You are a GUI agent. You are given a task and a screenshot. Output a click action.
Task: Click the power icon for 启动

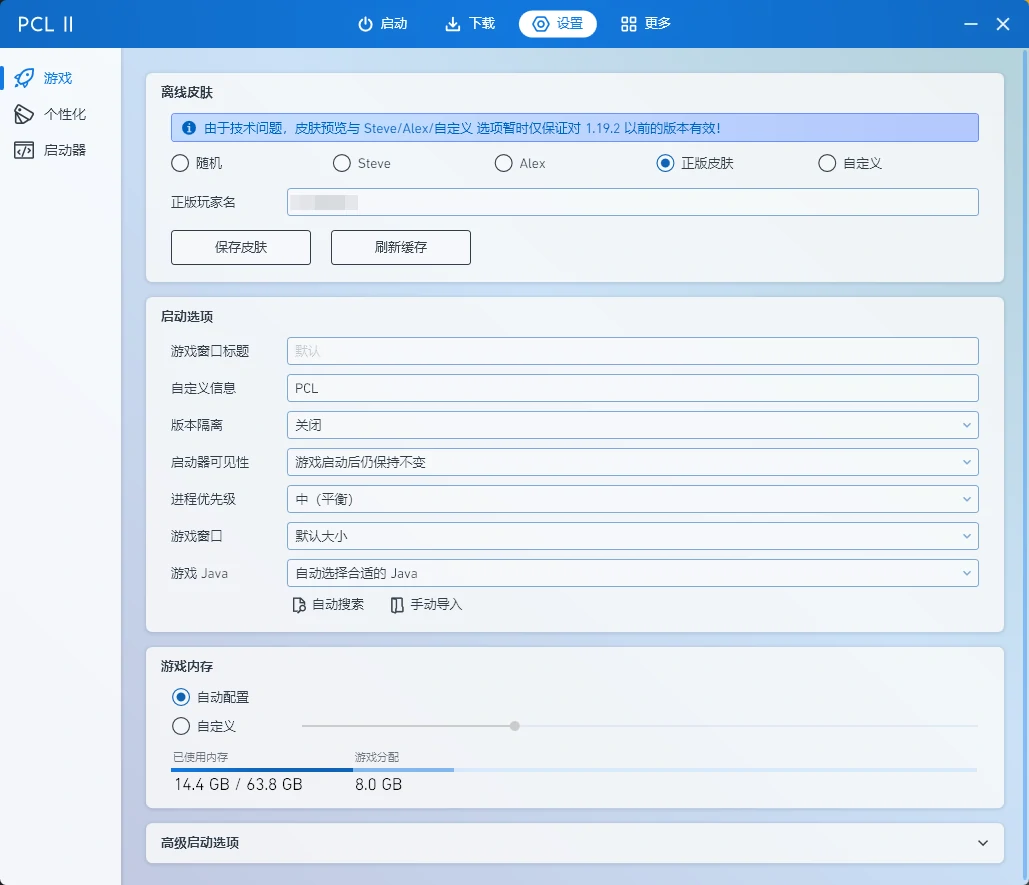click(x=365, y=24)
